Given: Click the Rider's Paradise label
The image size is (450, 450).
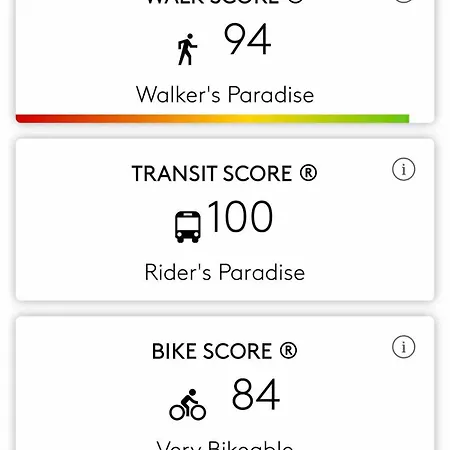Looking at the screenshot, I should pyautogui.click(x=225, y=272).
